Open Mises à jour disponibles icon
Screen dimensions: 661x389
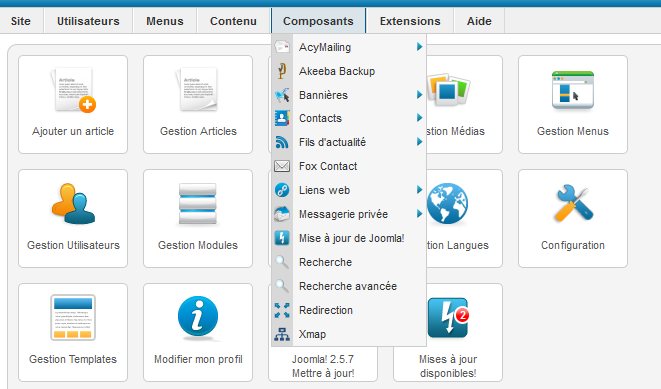[x=448, y=317]
